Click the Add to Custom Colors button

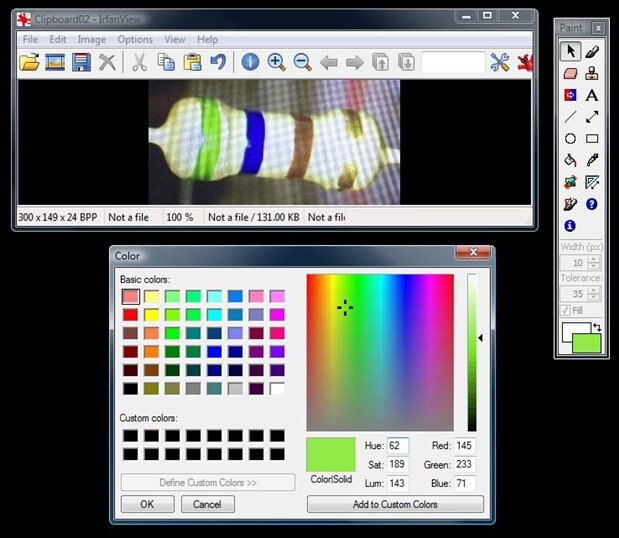point(394,504)
